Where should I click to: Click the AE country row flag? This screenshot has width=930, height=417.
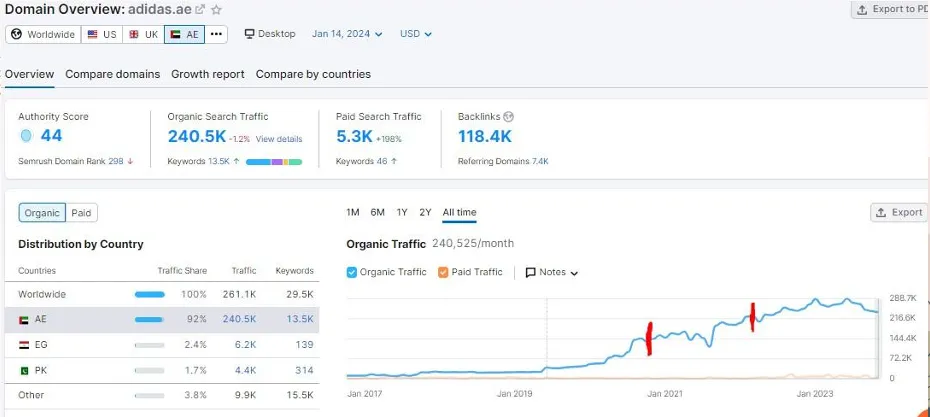[24, 319]
